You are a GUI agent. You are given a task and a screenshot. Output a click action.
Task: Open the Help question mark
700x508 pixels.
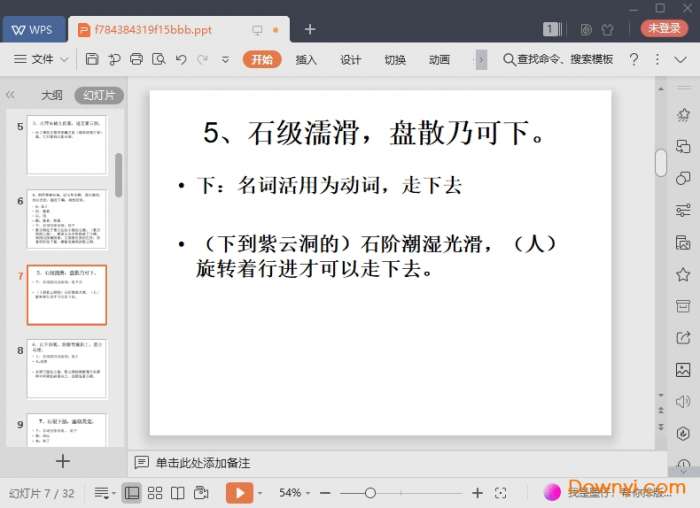coord(634,59)
